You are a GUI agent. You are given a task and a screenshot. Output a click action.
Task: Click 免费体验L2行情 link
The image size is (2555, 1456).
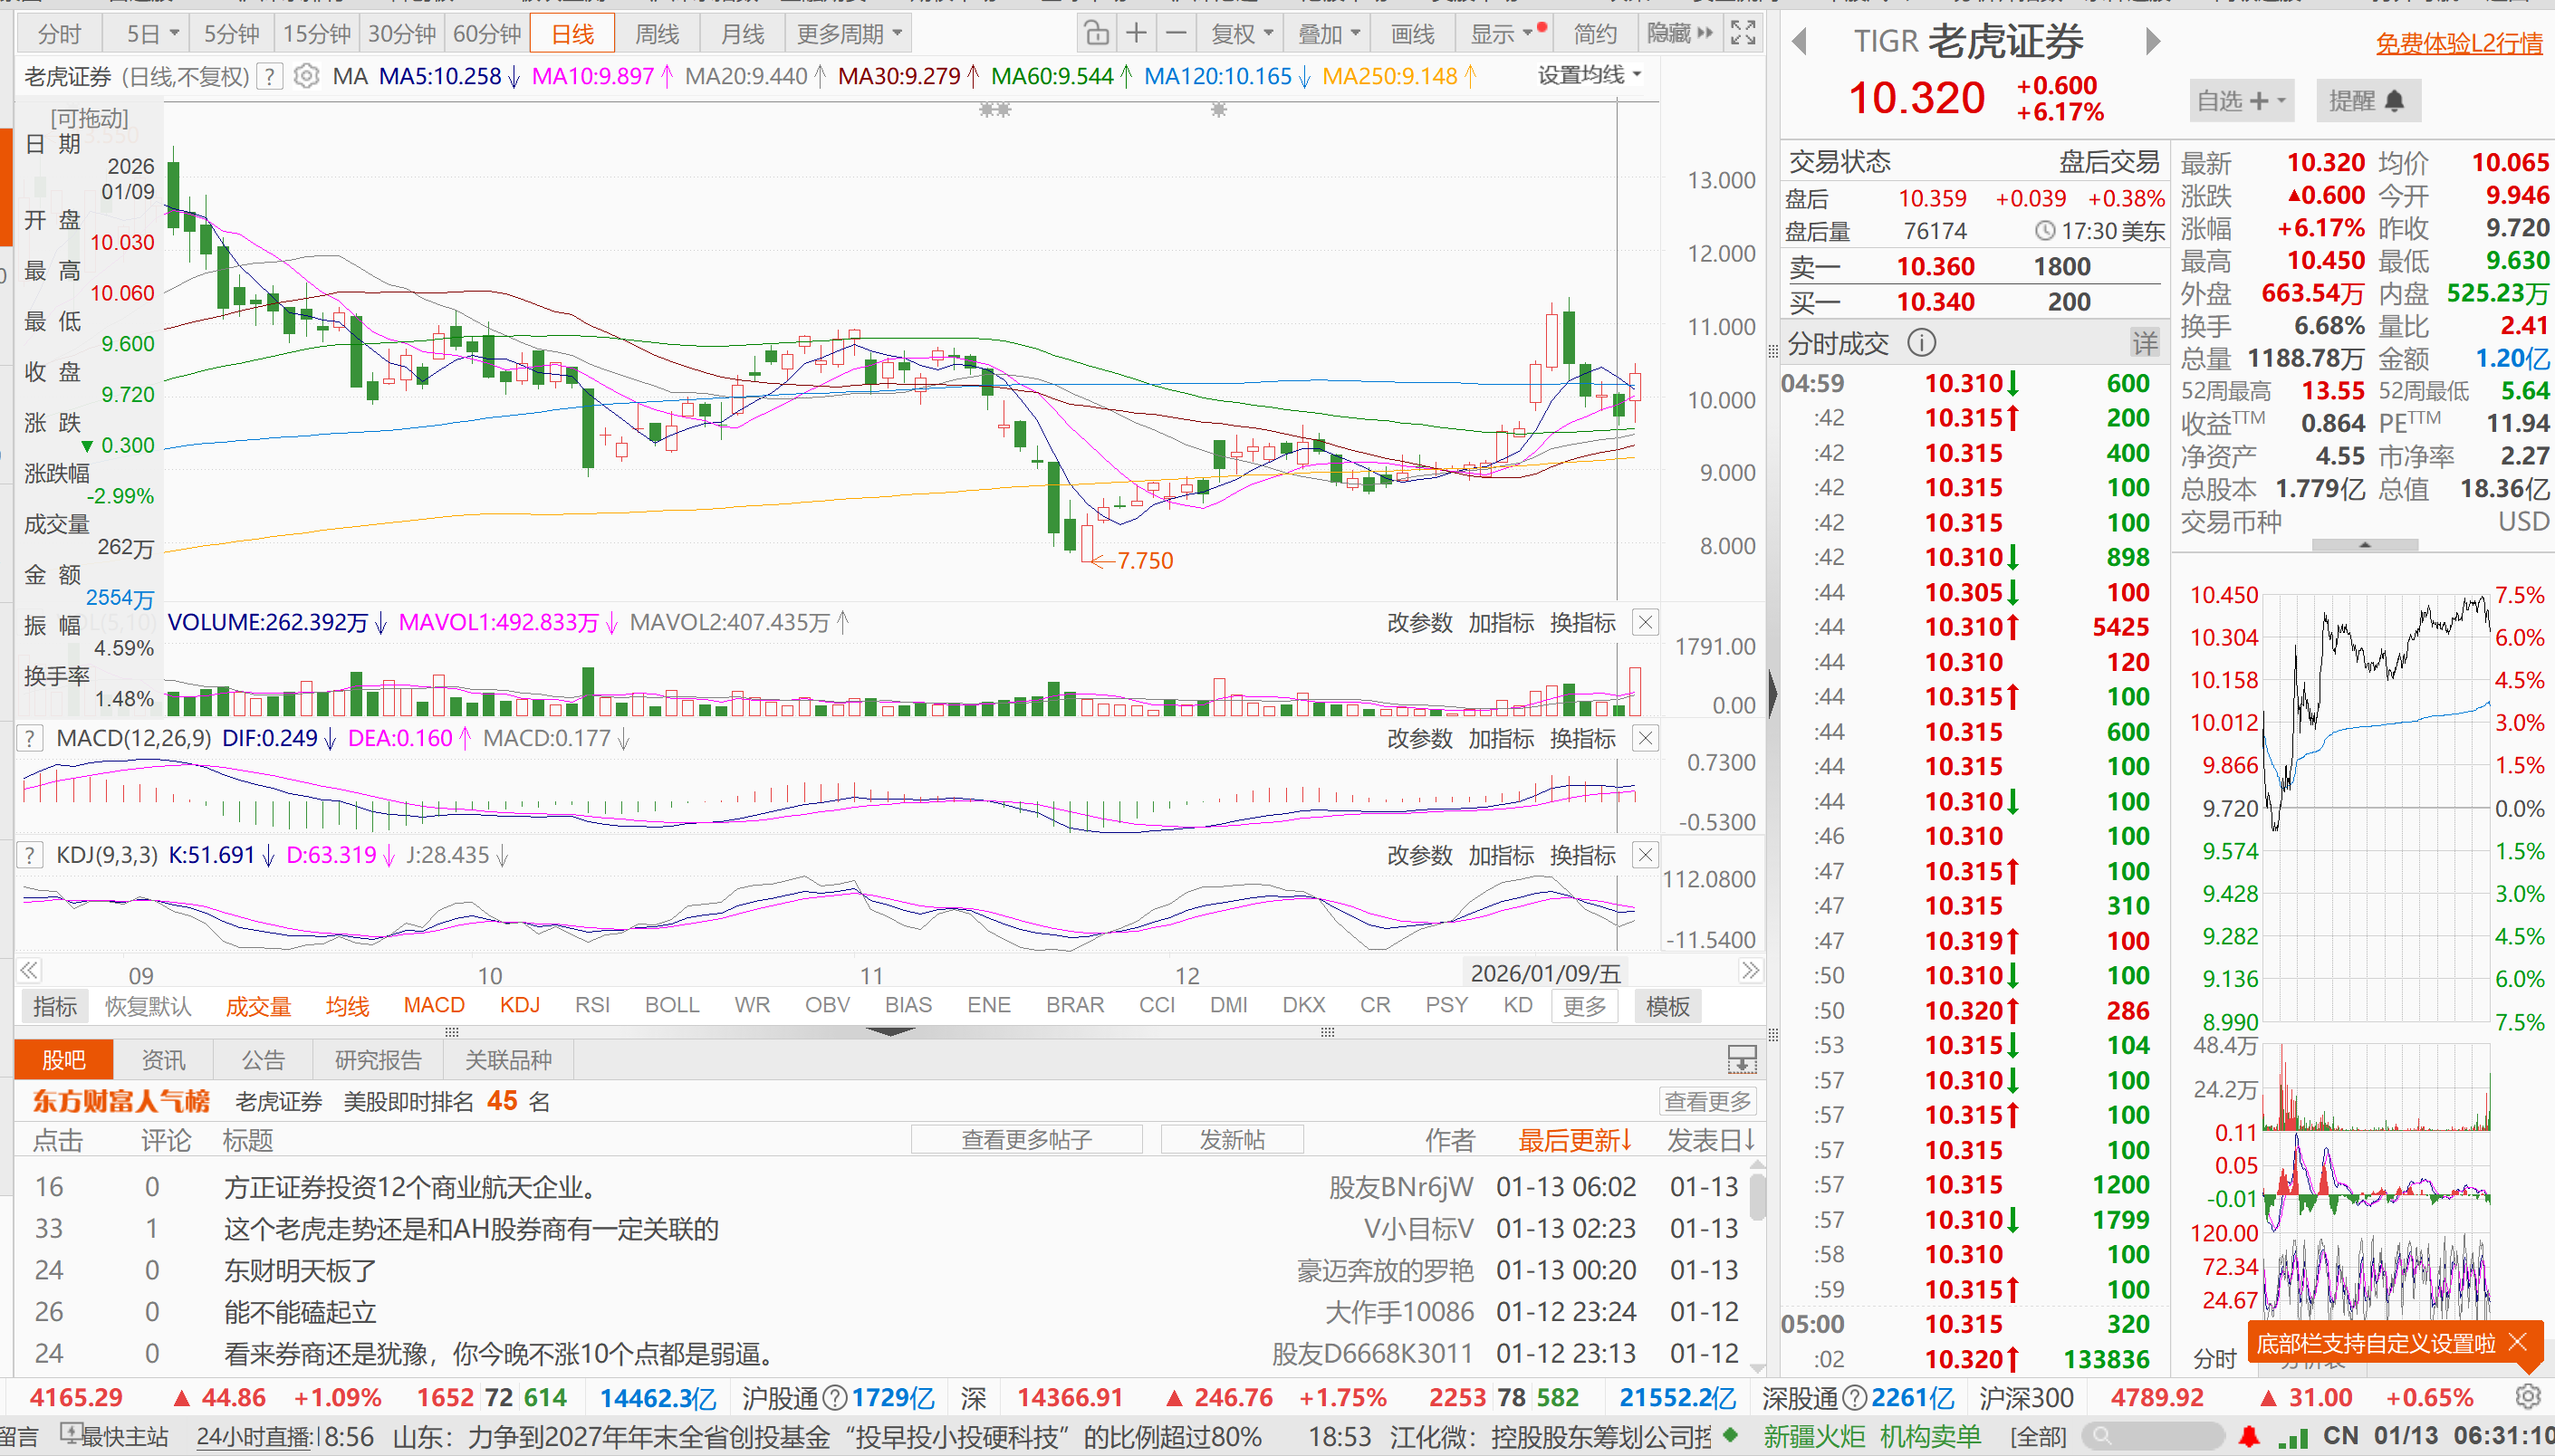[x=2458, y=43]
